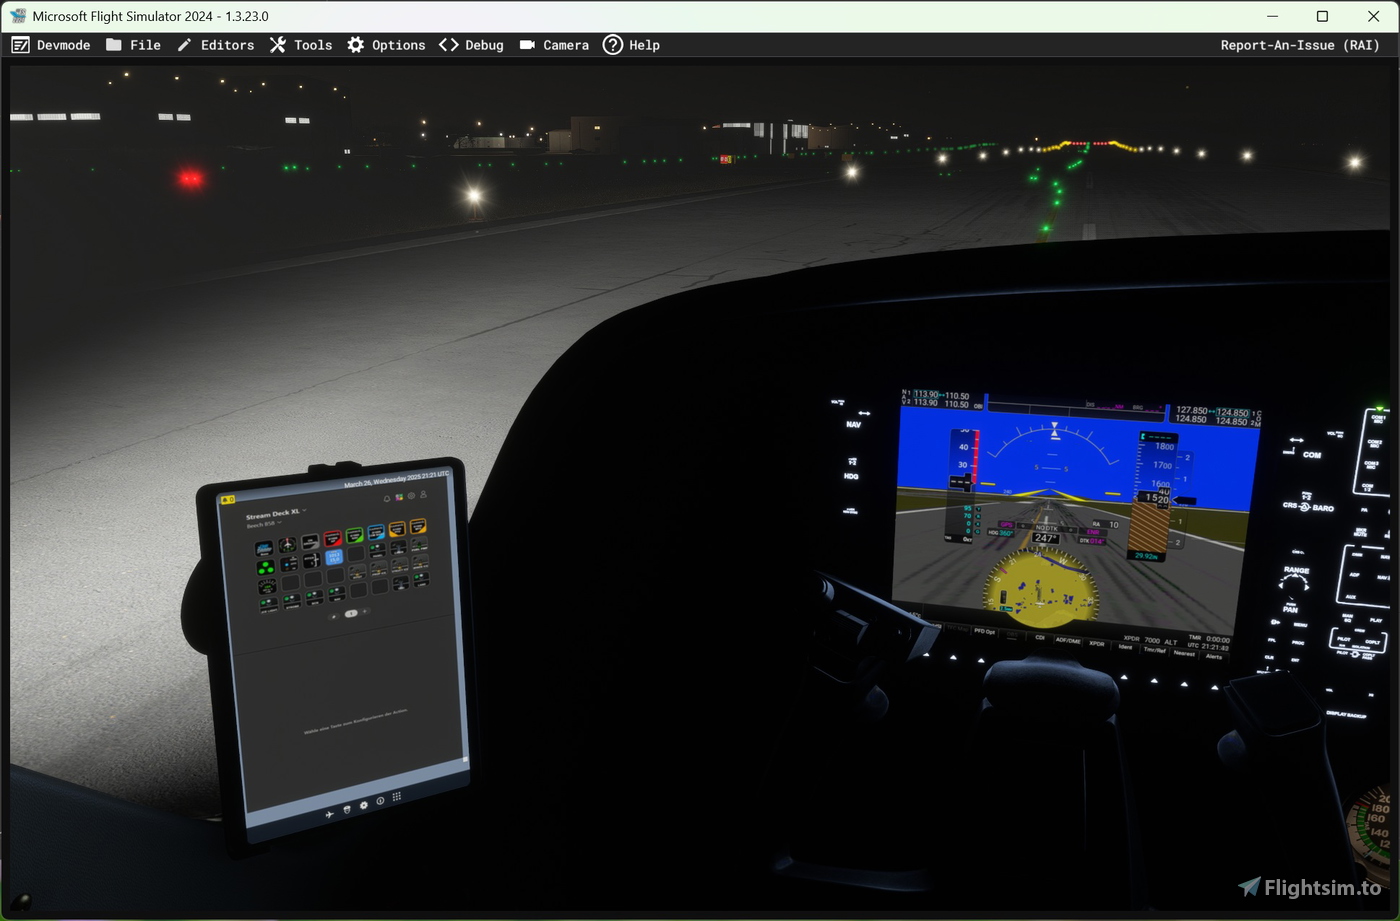Toggle the green lights button on the Stream Deck
This screenshot has width=1400, height=921.
point(265,567)
